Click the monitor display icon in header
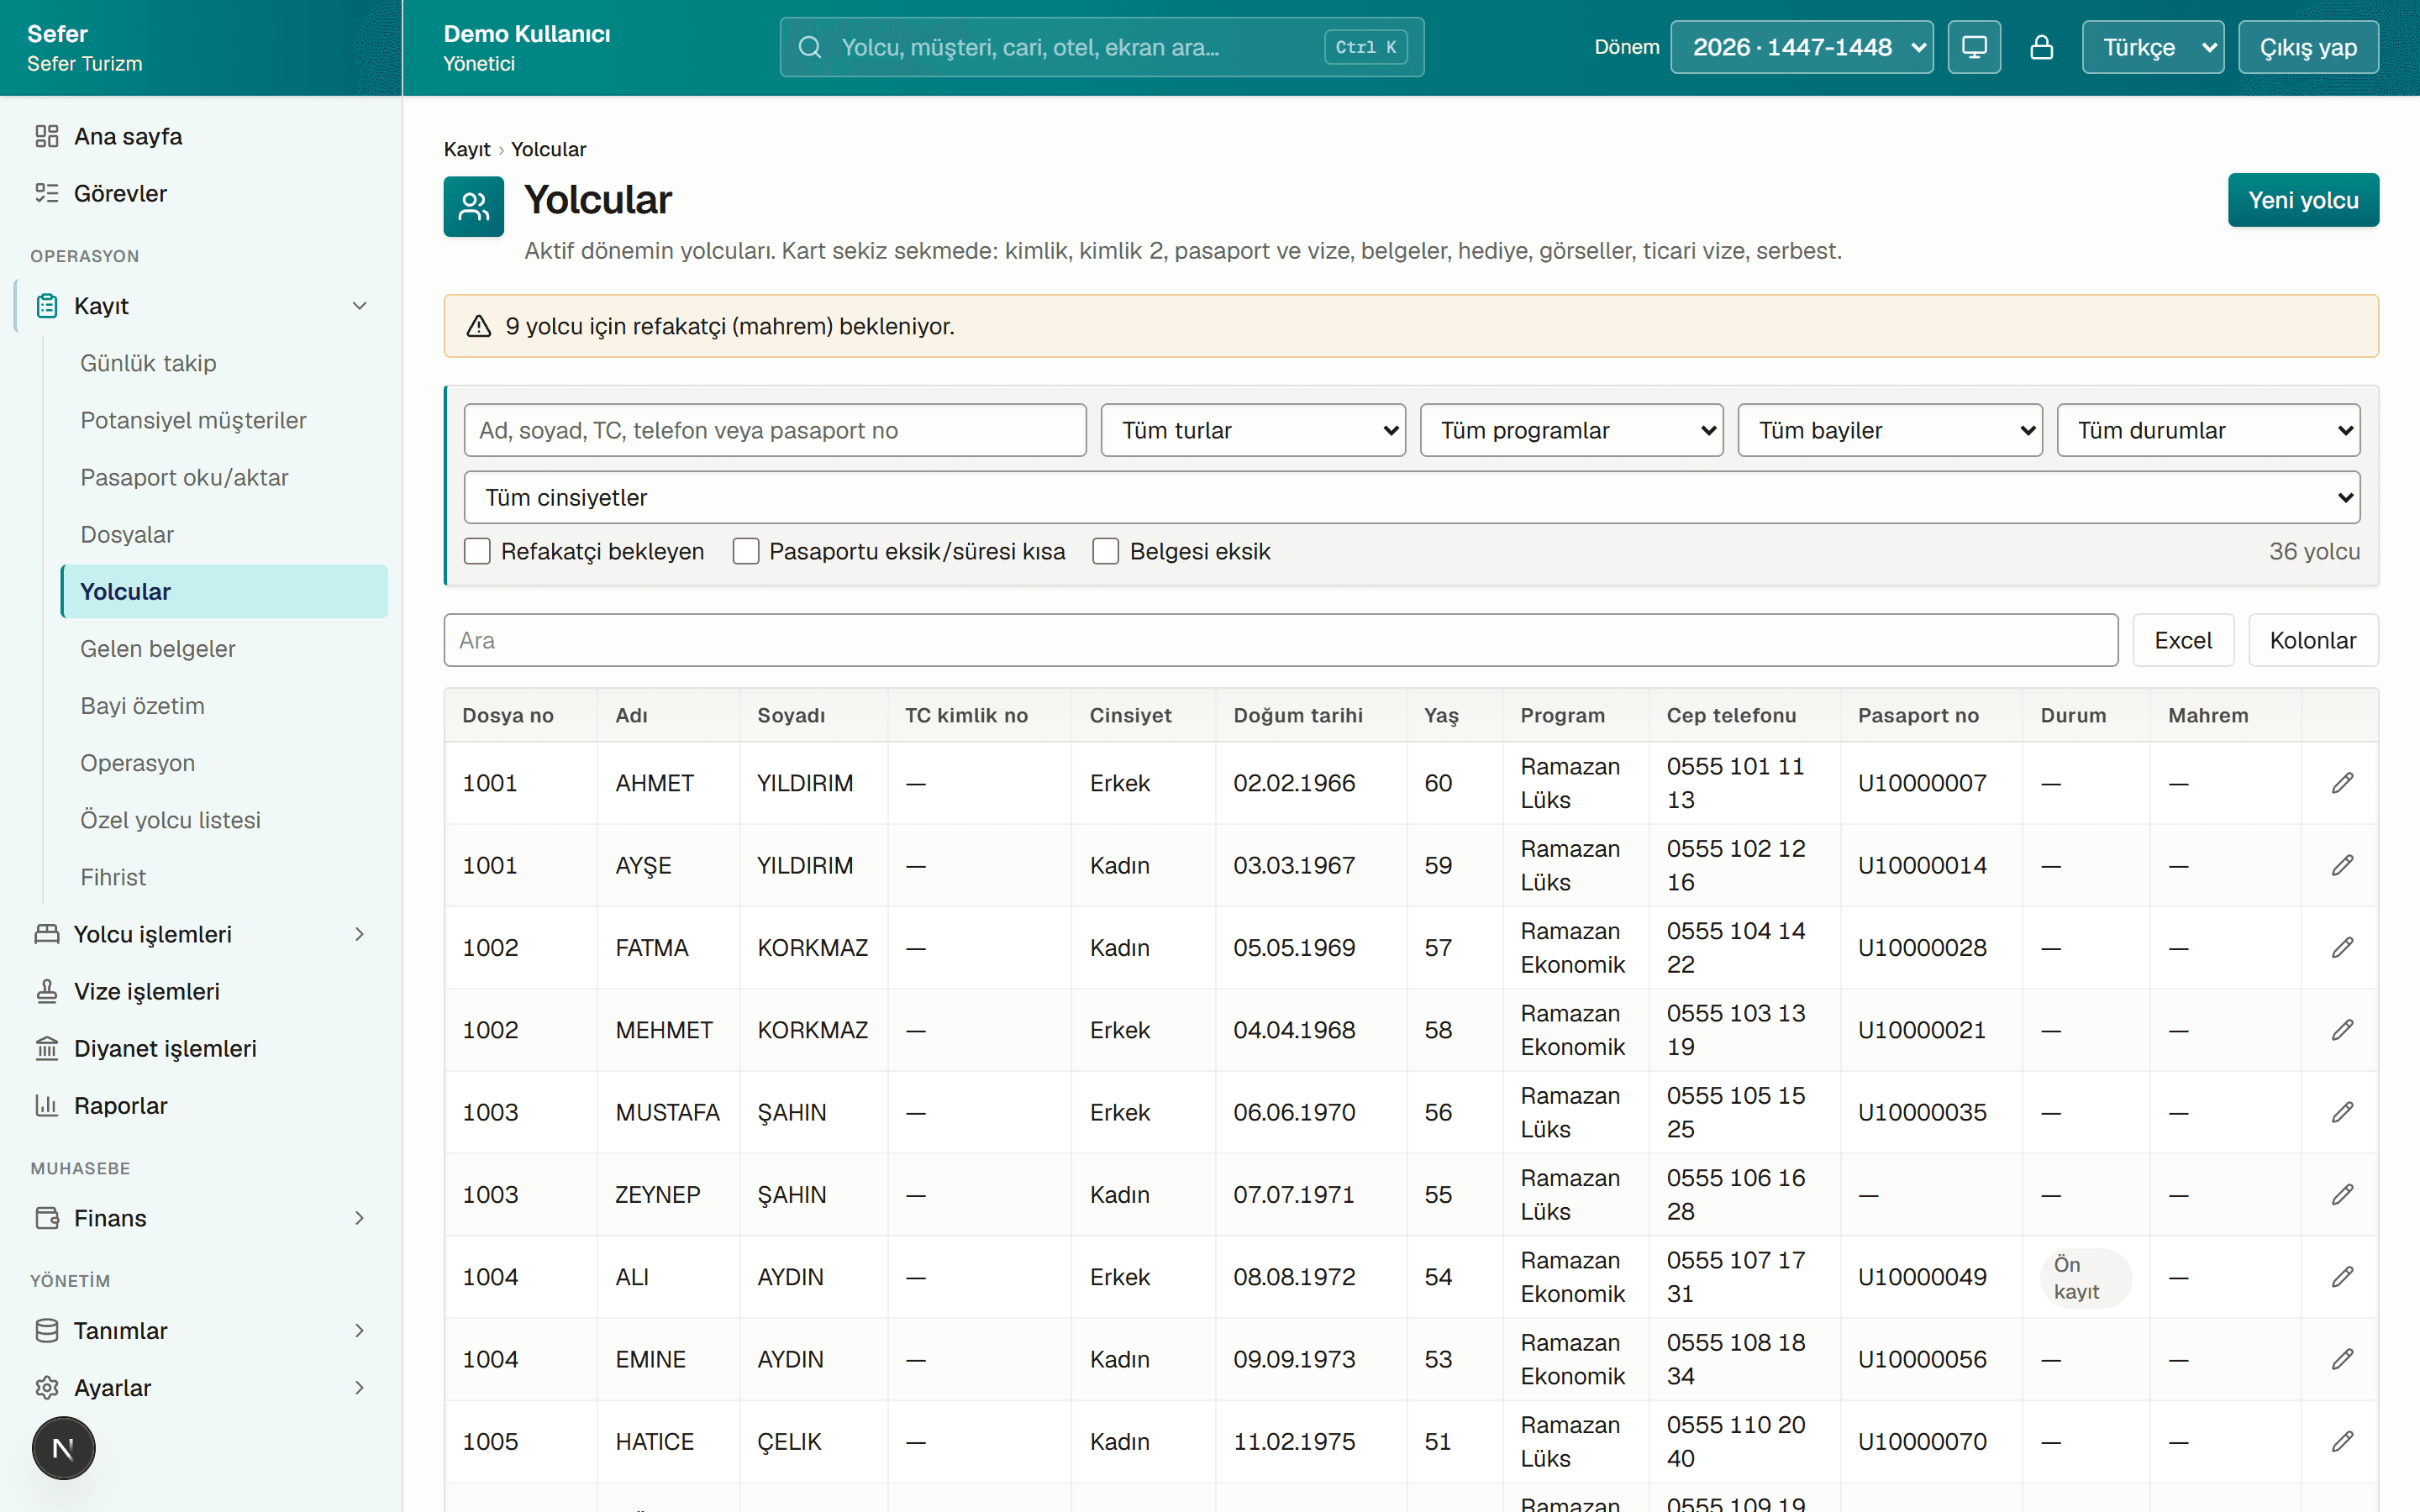Screen dimensions: 2420x1512 (x=1974, y=47)
